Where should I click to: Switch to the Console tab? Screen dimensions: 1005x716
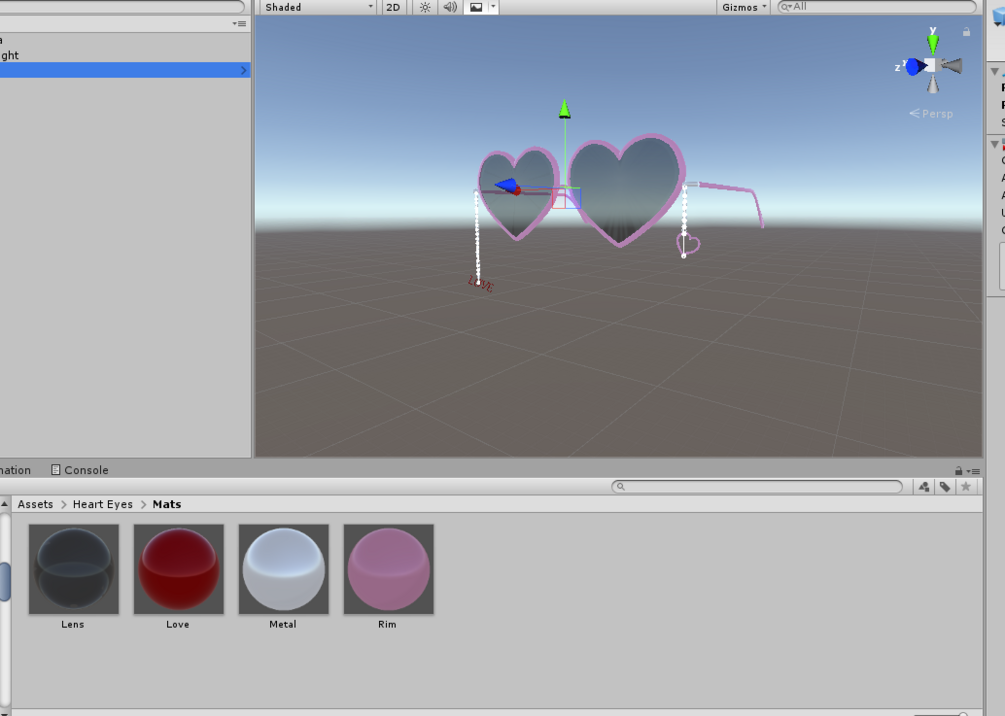[80, 470]
